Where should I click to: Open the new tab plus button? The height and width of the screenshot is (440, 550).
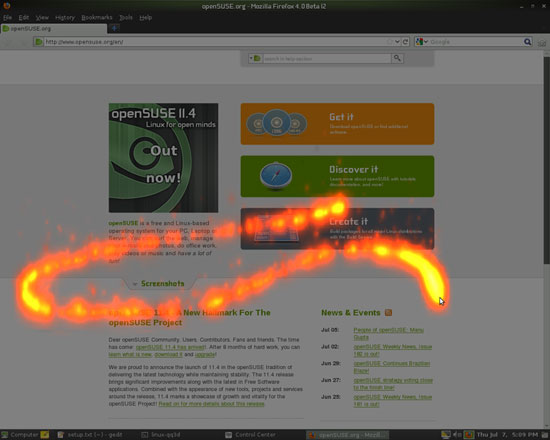tap(114, 28)
